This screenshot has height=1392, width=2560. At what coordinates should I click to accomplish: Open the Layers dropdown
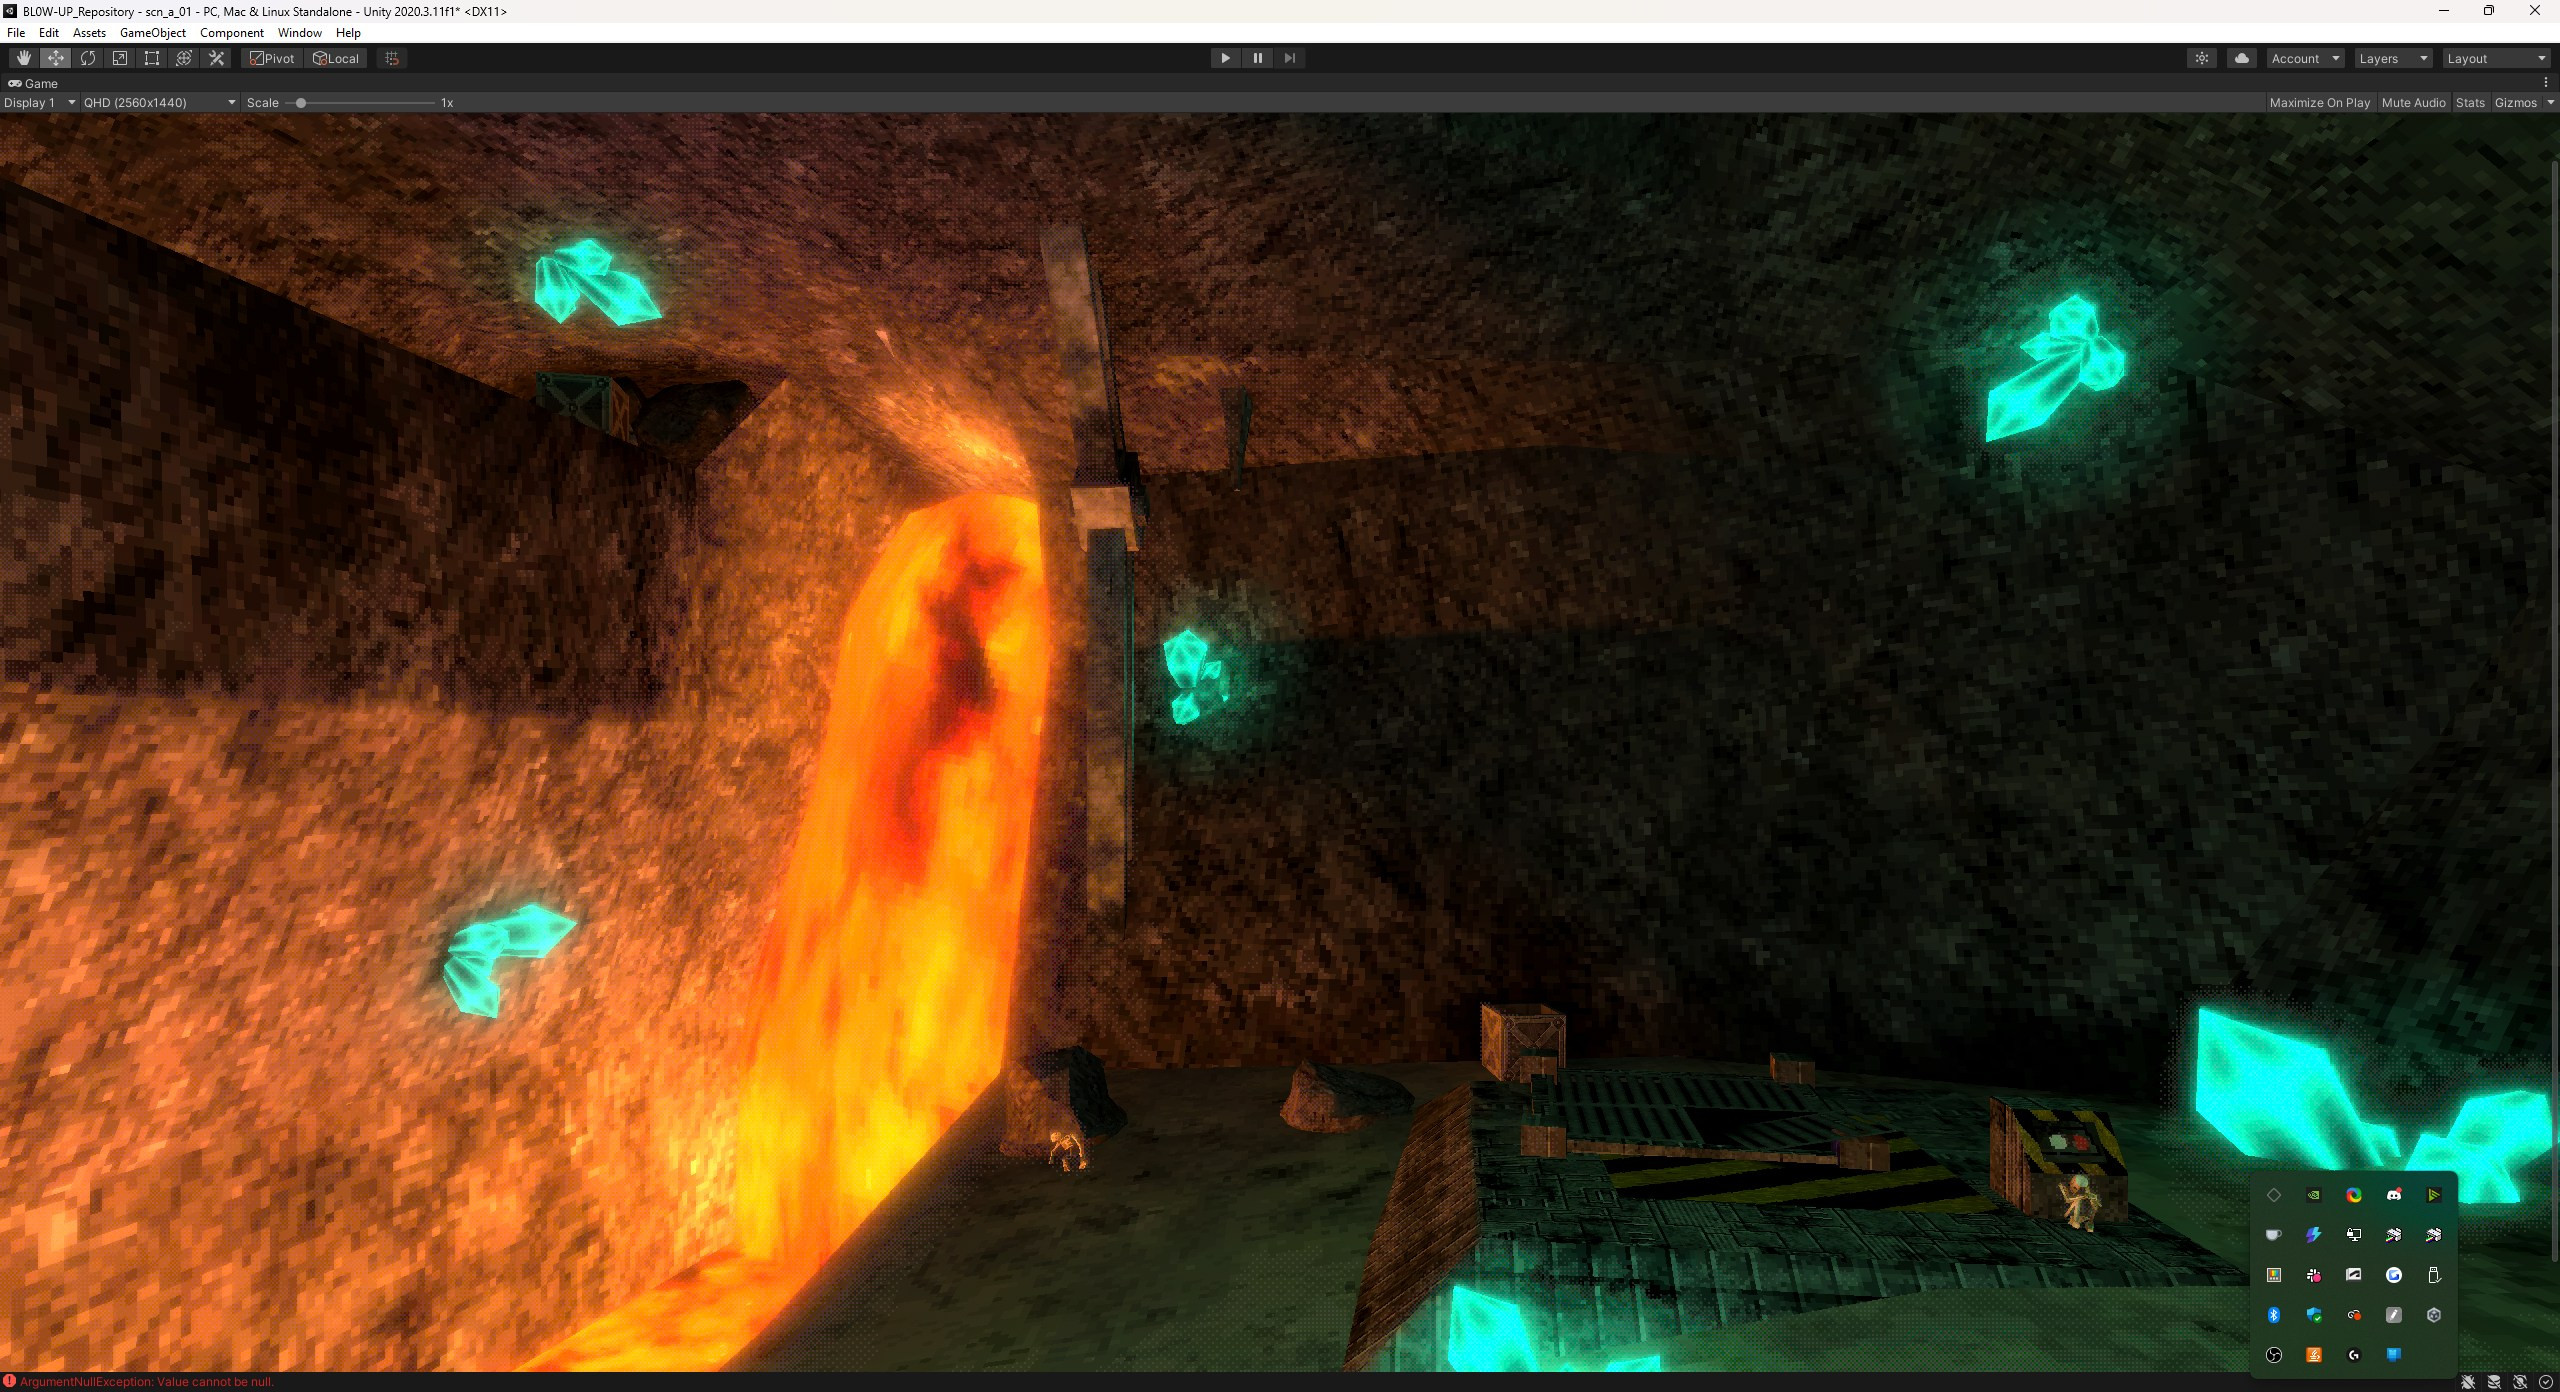2392,58
